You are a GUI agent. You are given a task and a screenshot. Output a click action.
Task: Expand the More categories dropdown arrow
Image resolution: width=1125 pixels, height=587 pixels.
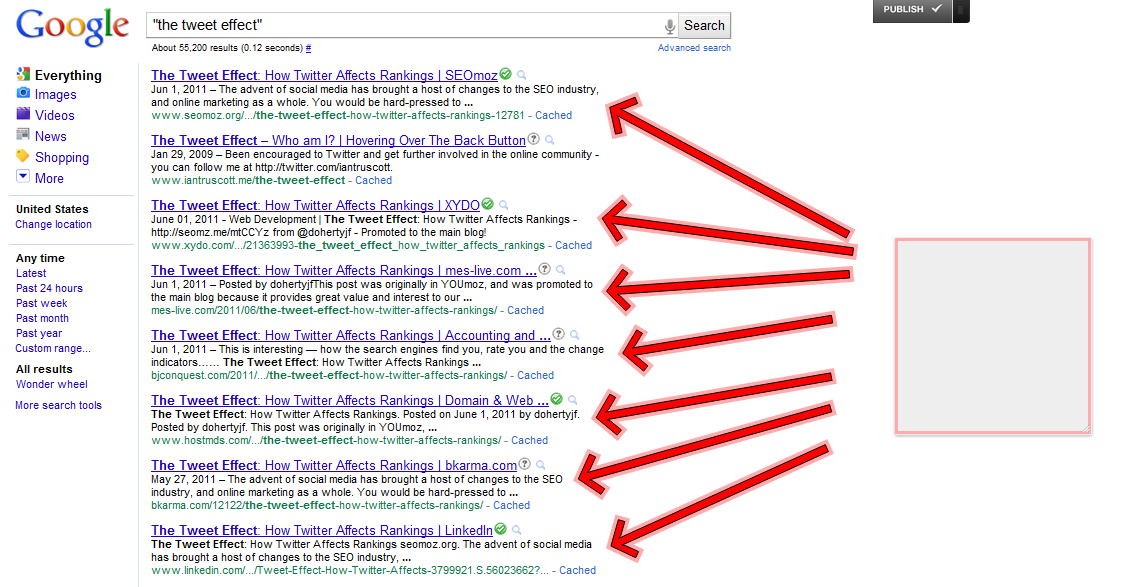tap(23, 177)
